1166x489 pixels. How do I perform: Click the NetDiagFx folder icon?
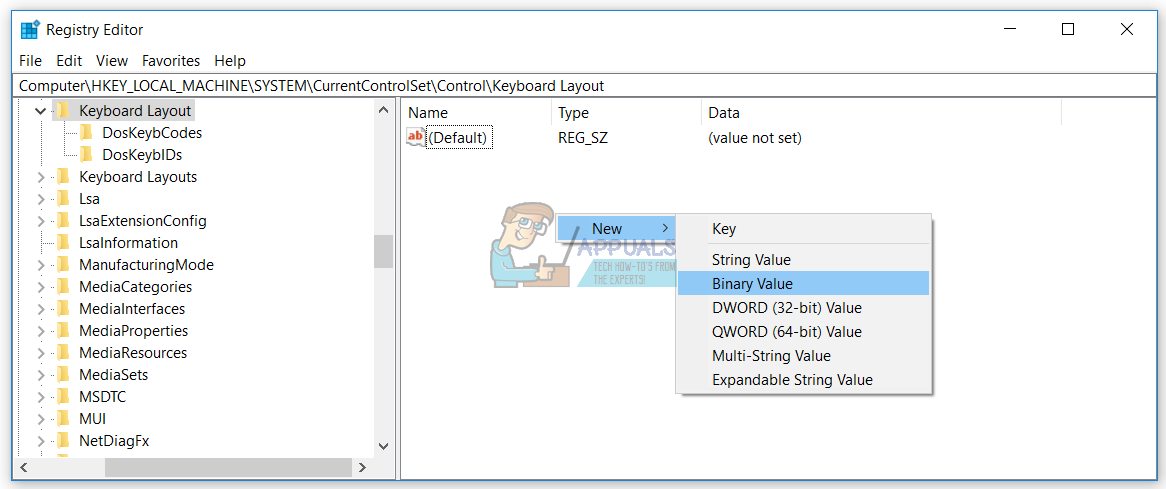[64, 441]
